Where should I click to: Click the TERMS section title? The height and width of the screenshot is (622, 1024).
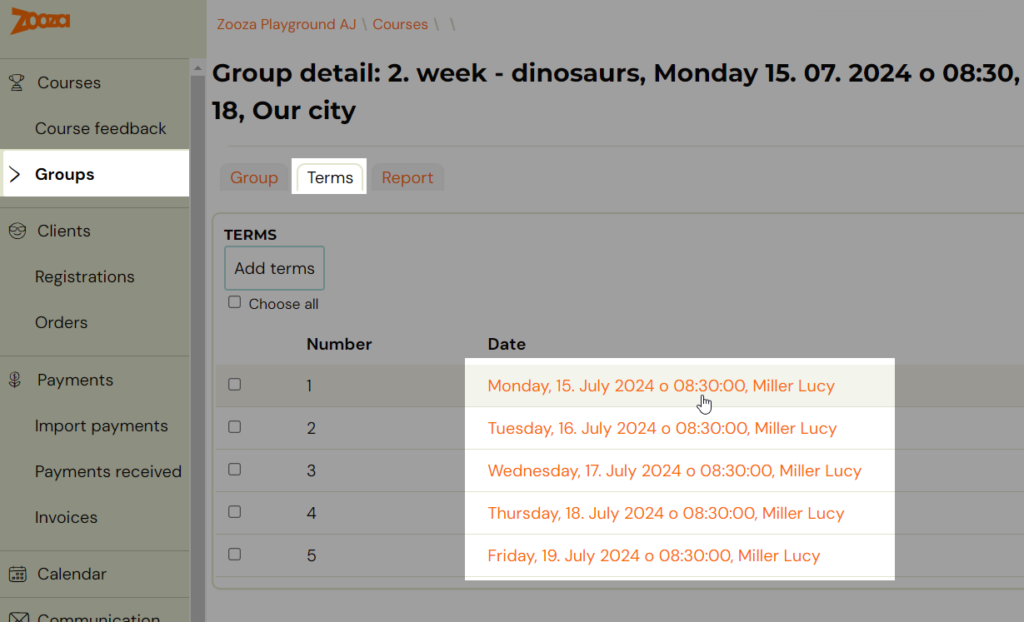250,235
